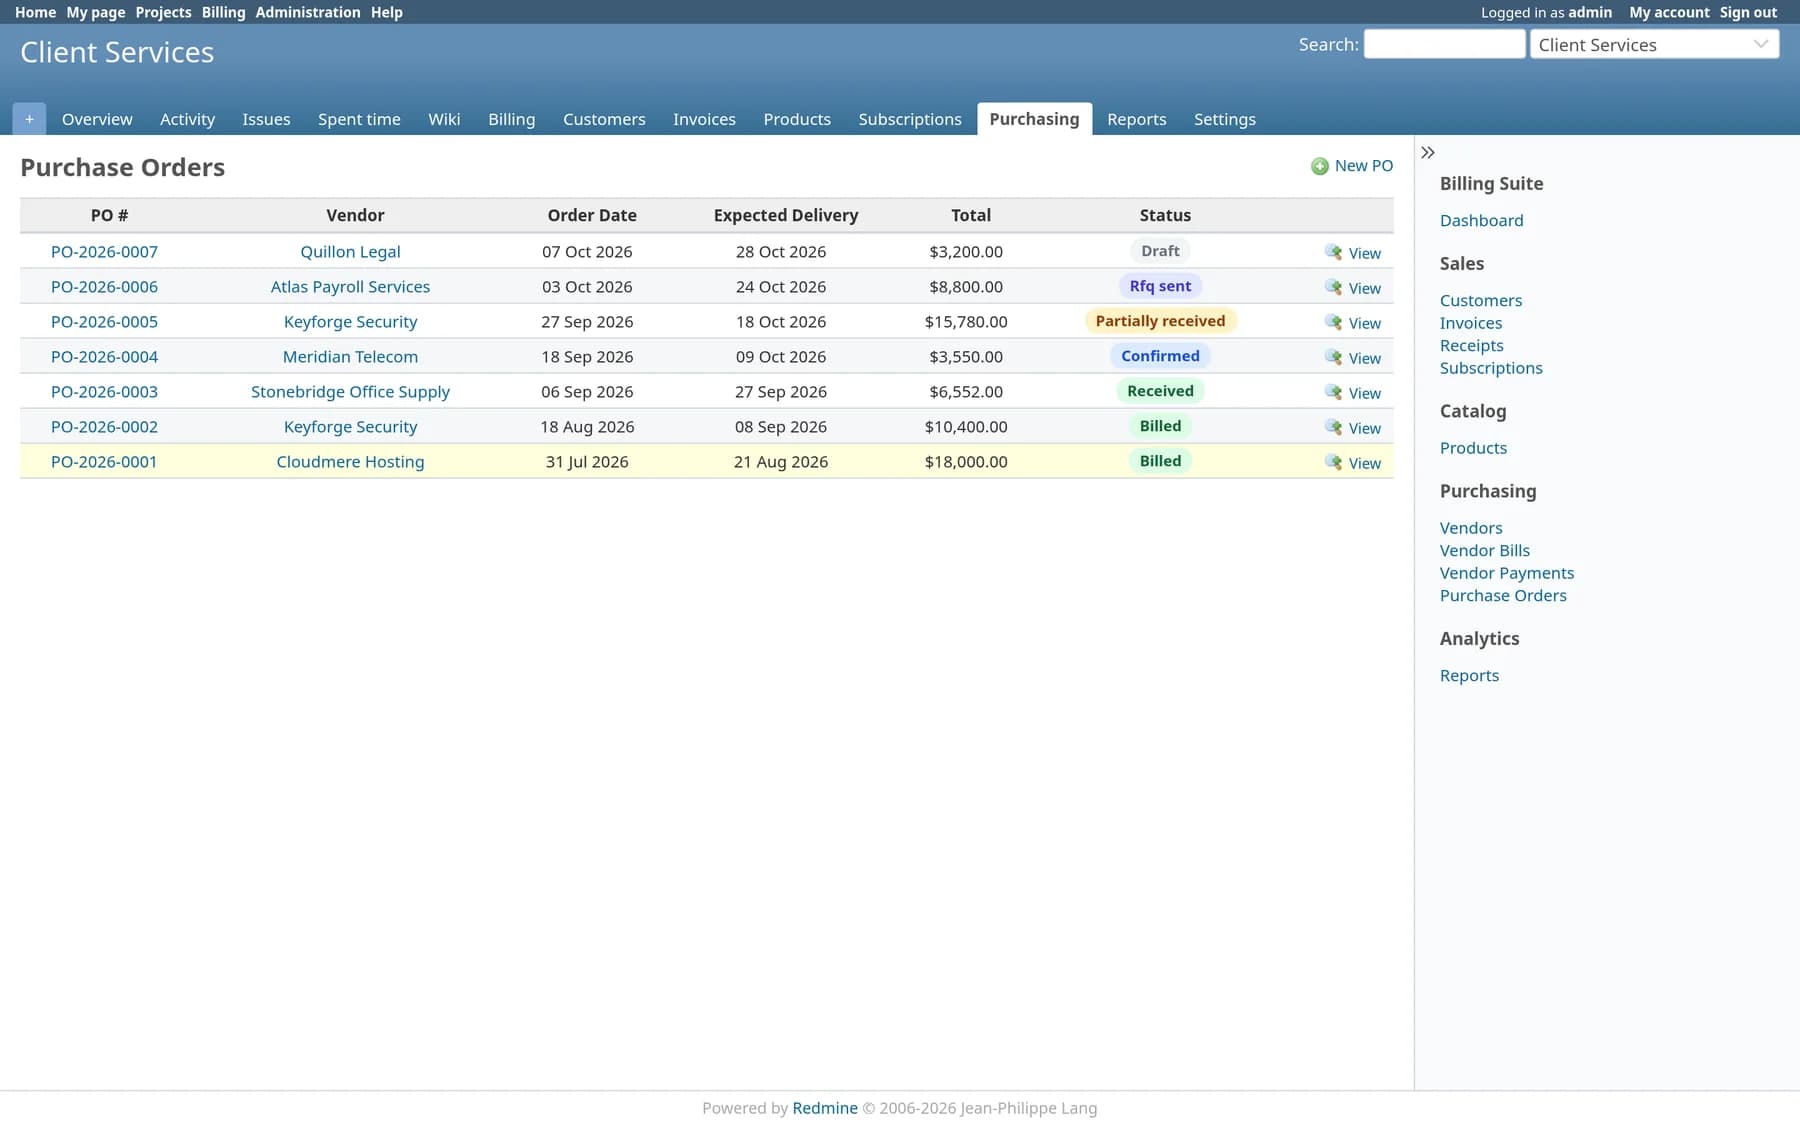The image size is (1800, 1125).
Task: Click the Sign out link
Action: coord(1748,12)
